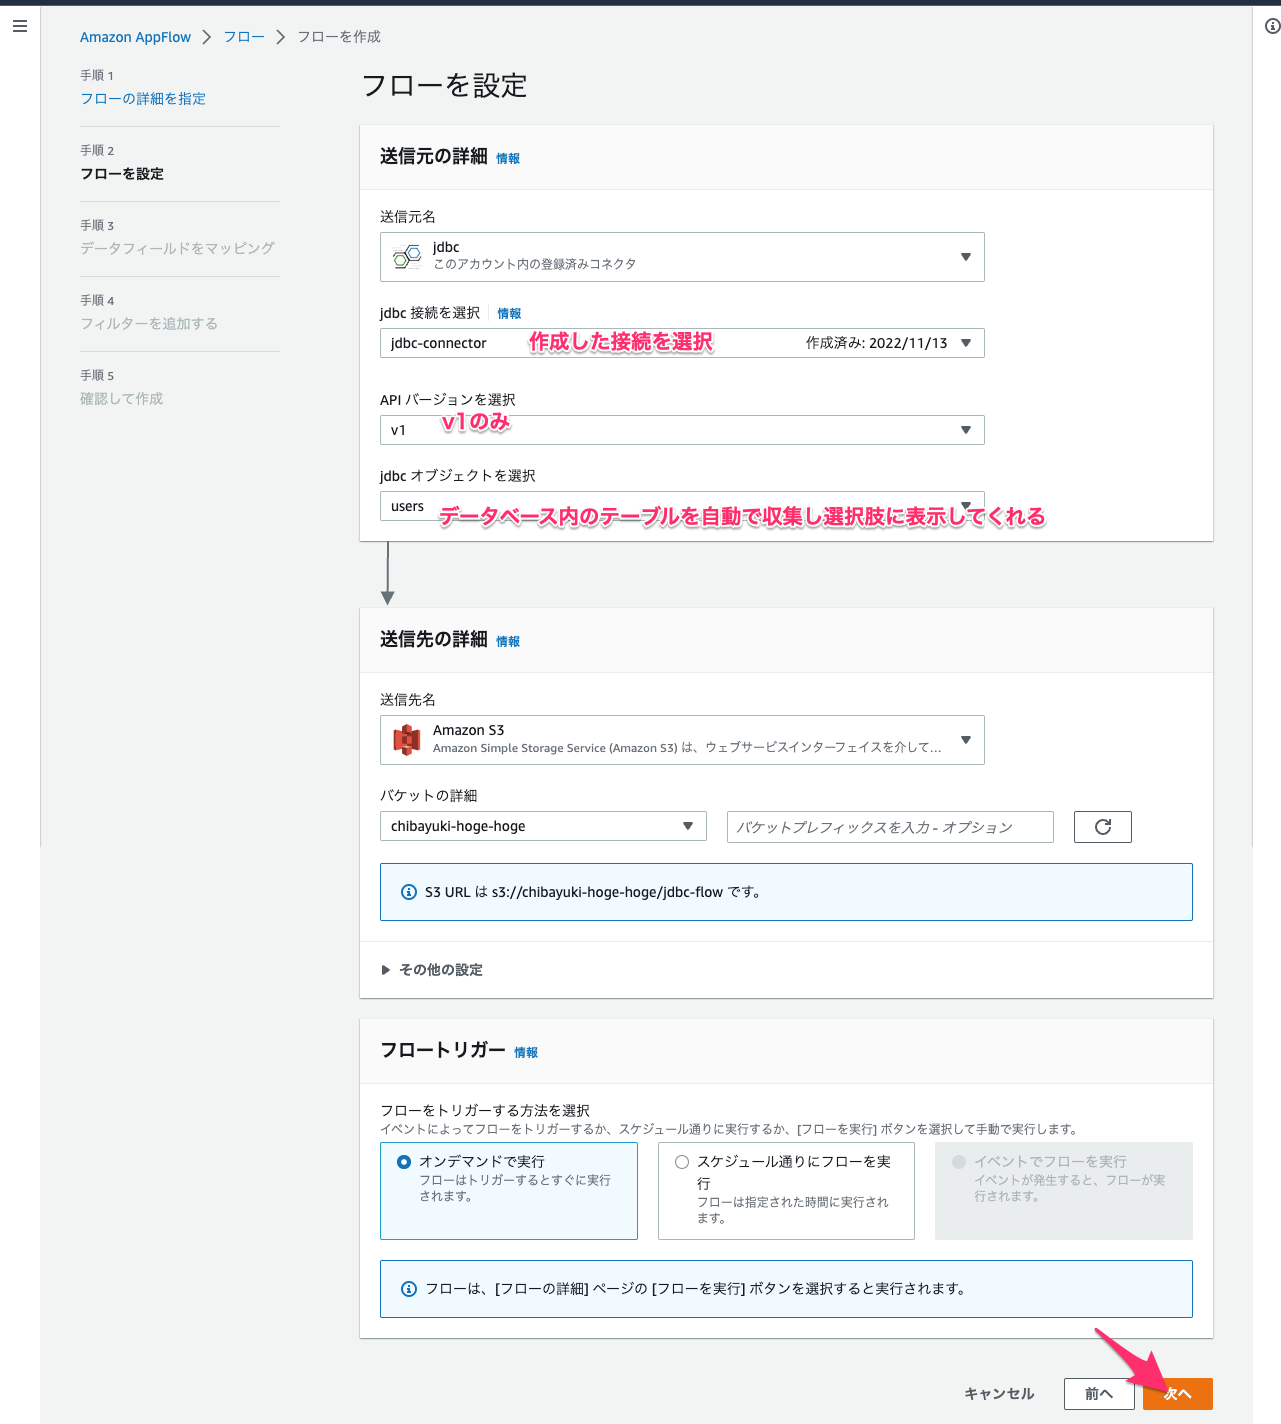This screenshot has width=1281, height=1424.
Task: Open the jdbc-connector connection dropdown
Action: pos(965,343)
